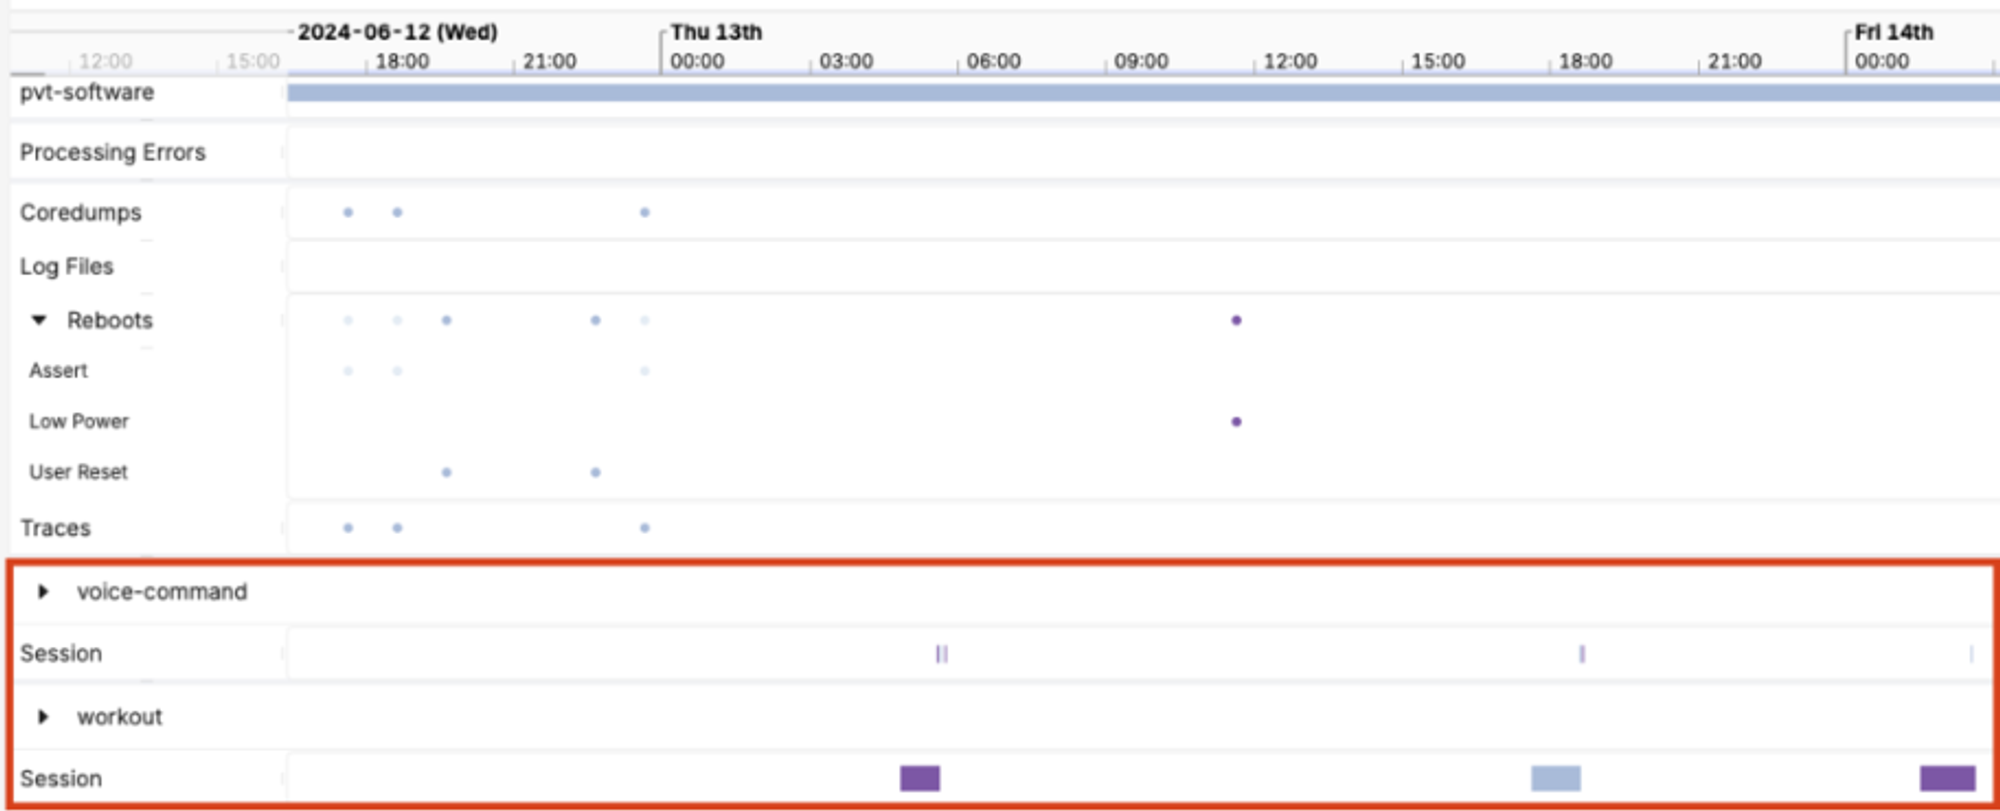Click the Thu 13th date header
This screenshot has width=2000, height=811.
(716, 32)
